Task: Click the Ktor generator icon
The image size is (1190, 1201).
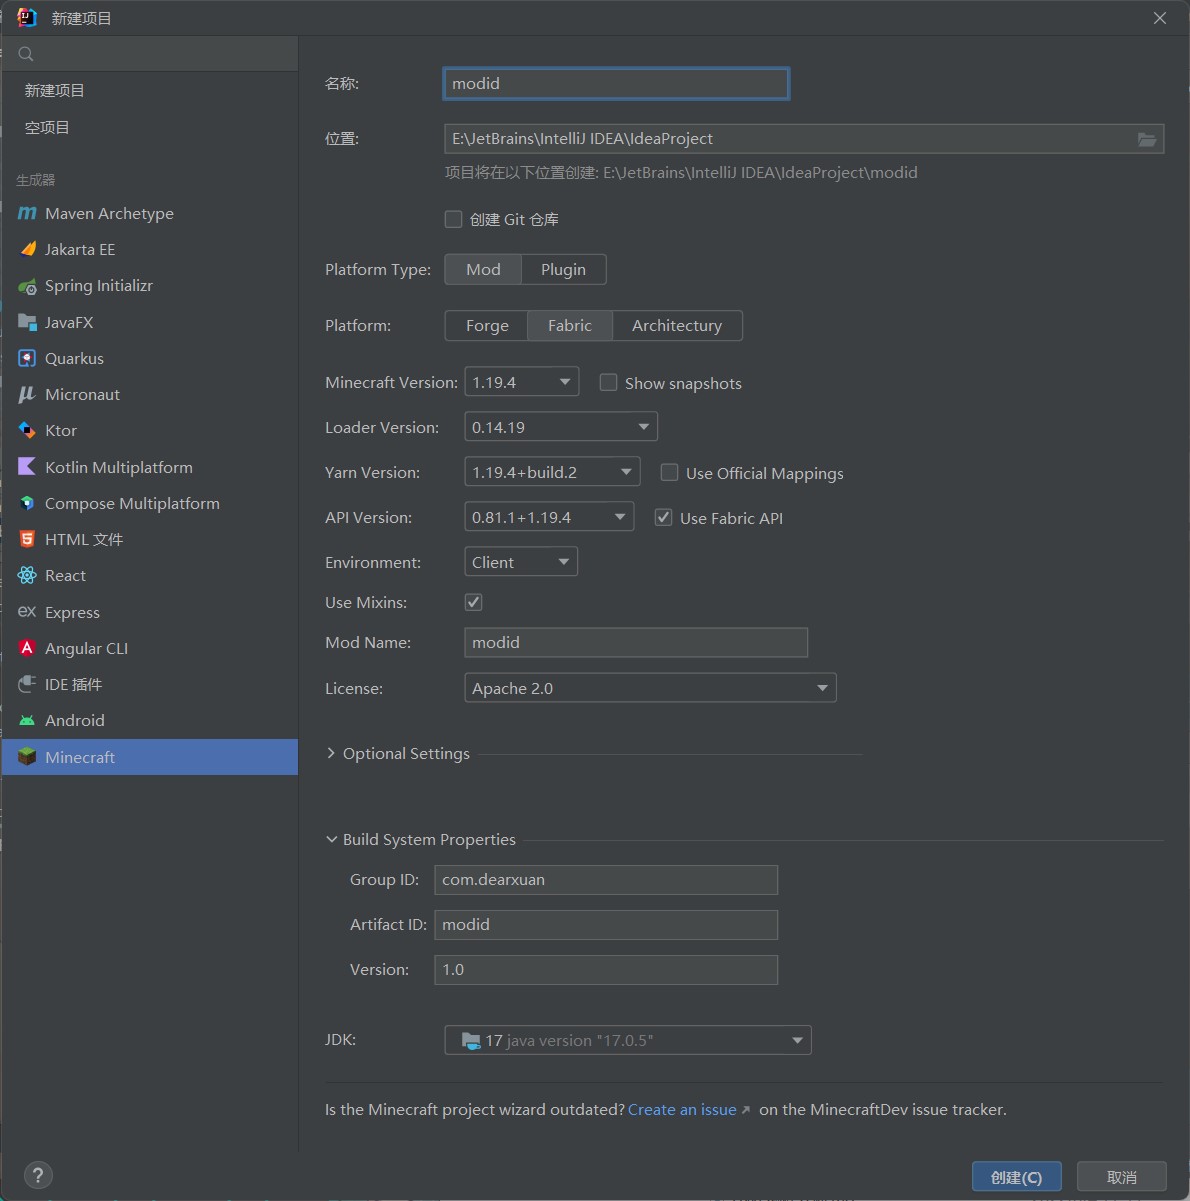Action: coord(27,430)
